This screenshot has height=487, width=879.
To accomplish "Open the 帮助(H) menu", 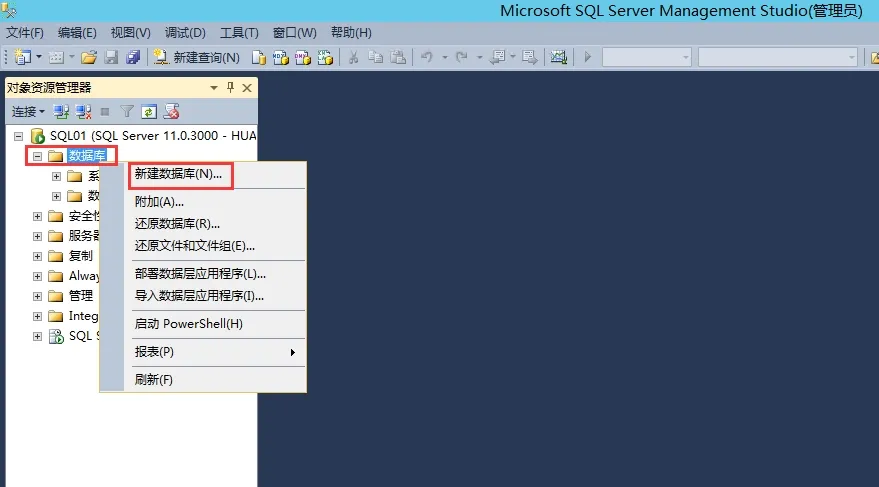I will pos(351,33).
